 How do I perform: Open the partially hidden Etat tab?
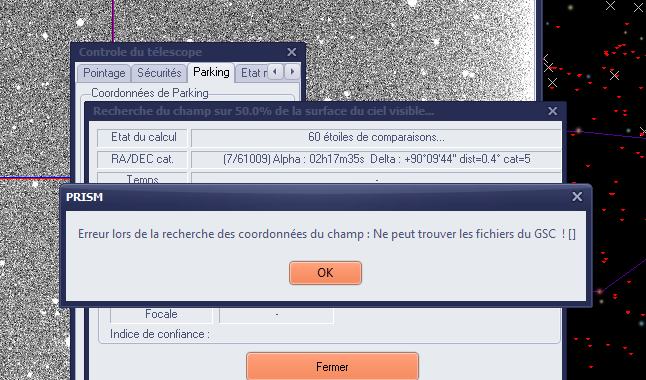click(252, 73)
